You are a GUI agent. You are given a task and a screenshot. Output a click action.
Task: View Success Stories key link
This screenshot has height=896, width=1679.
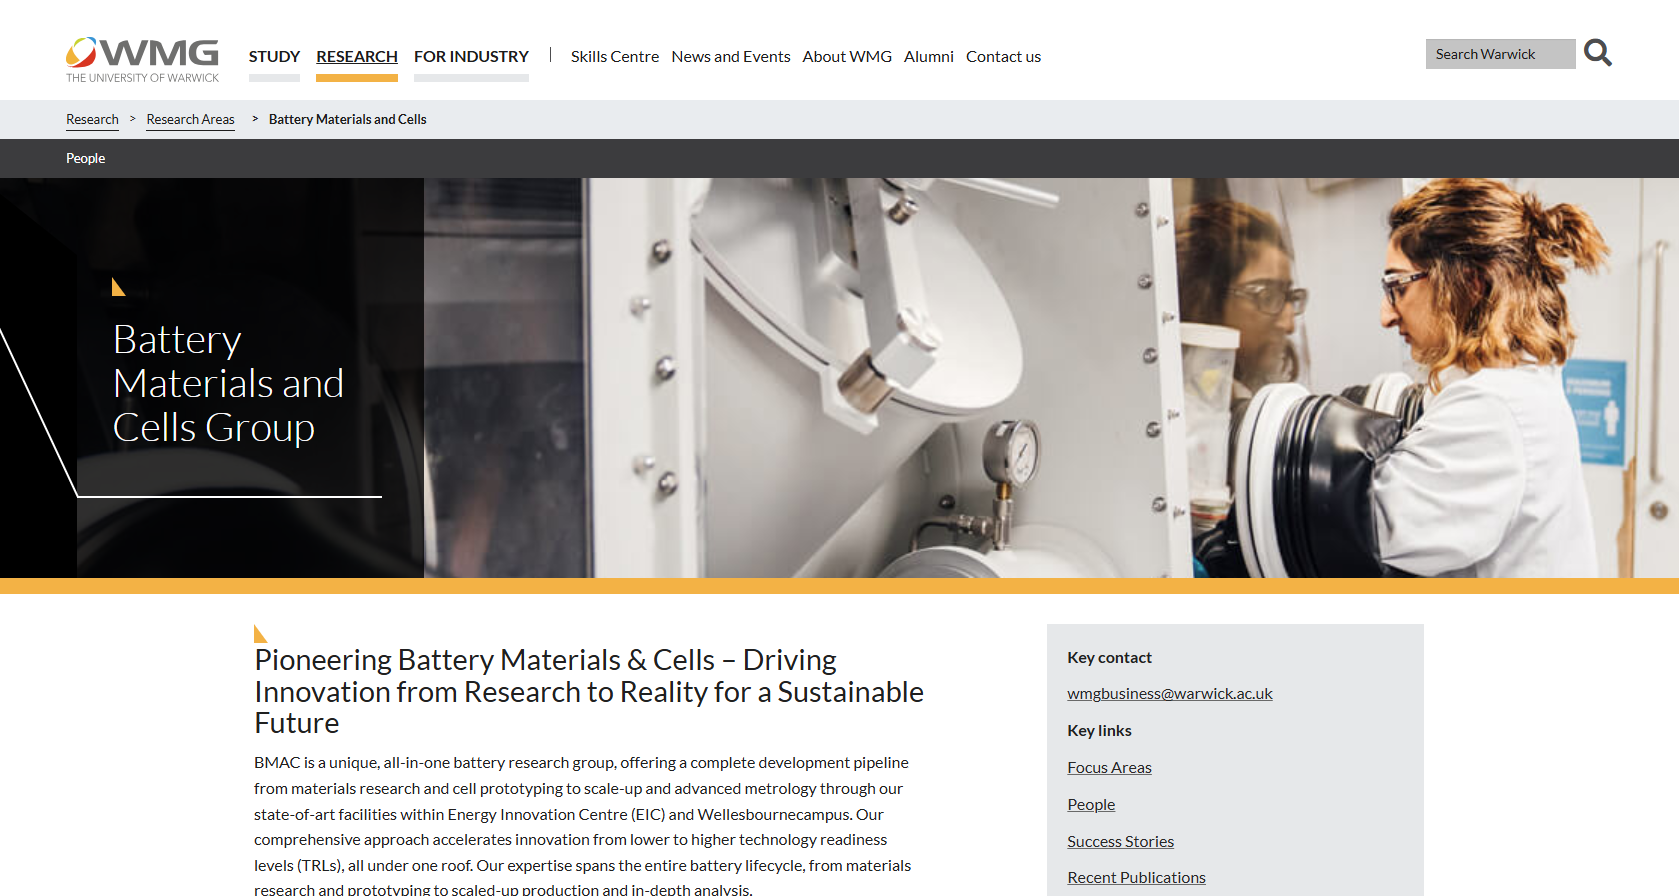click(x=1120, y=841)
